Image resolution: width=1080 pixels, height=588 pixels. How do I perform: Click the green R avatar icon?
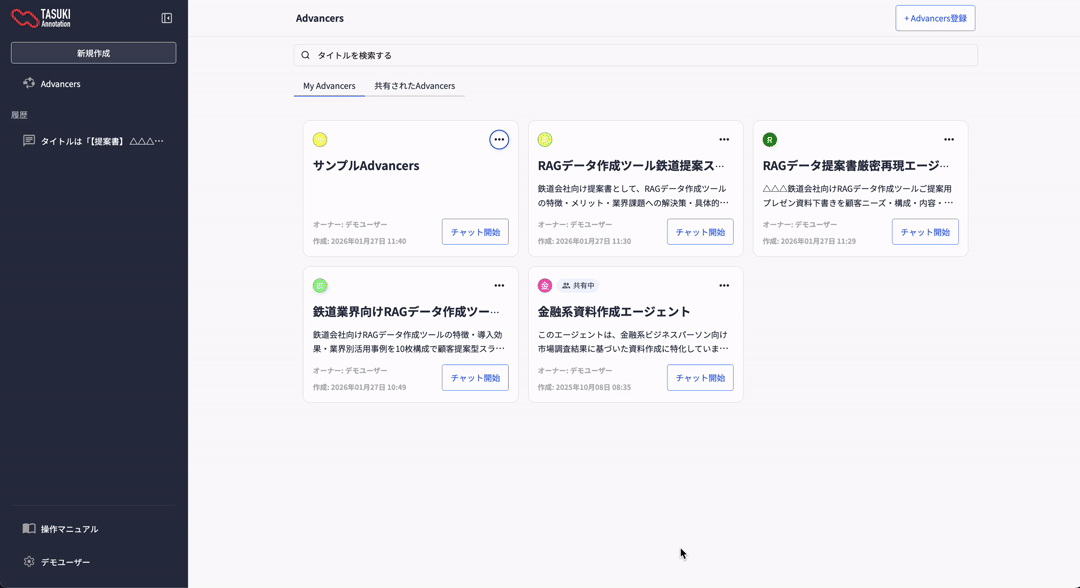click(x=770, y=140)
